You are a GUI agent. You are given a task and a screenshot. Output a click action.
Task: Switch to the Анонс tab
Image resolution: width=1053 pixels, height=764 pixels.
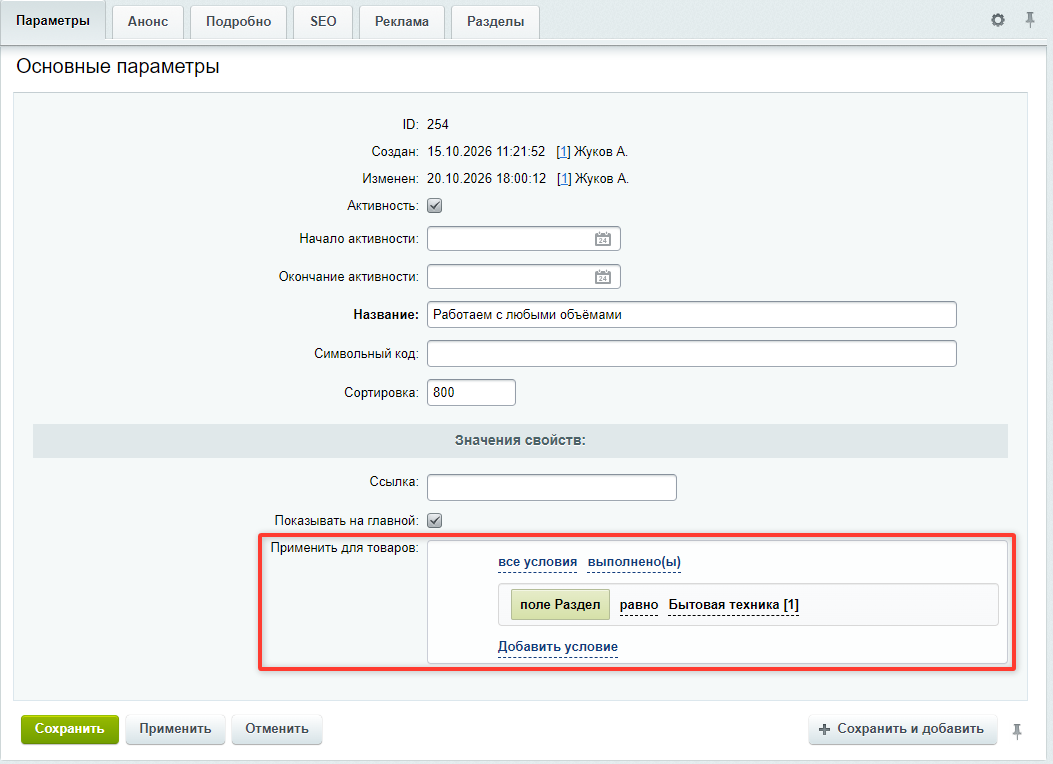(x=148, y=22)
